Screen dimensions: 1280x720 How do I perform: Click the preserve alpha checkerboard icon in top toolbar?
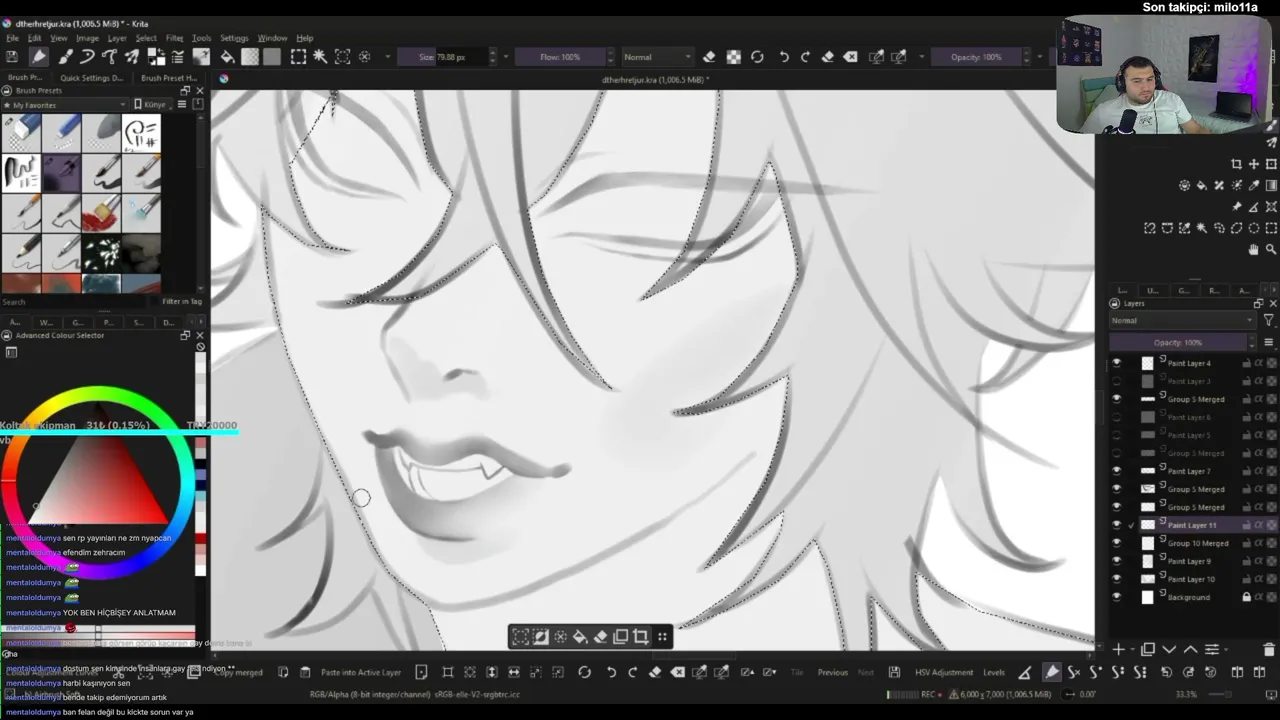pos(733,57)
